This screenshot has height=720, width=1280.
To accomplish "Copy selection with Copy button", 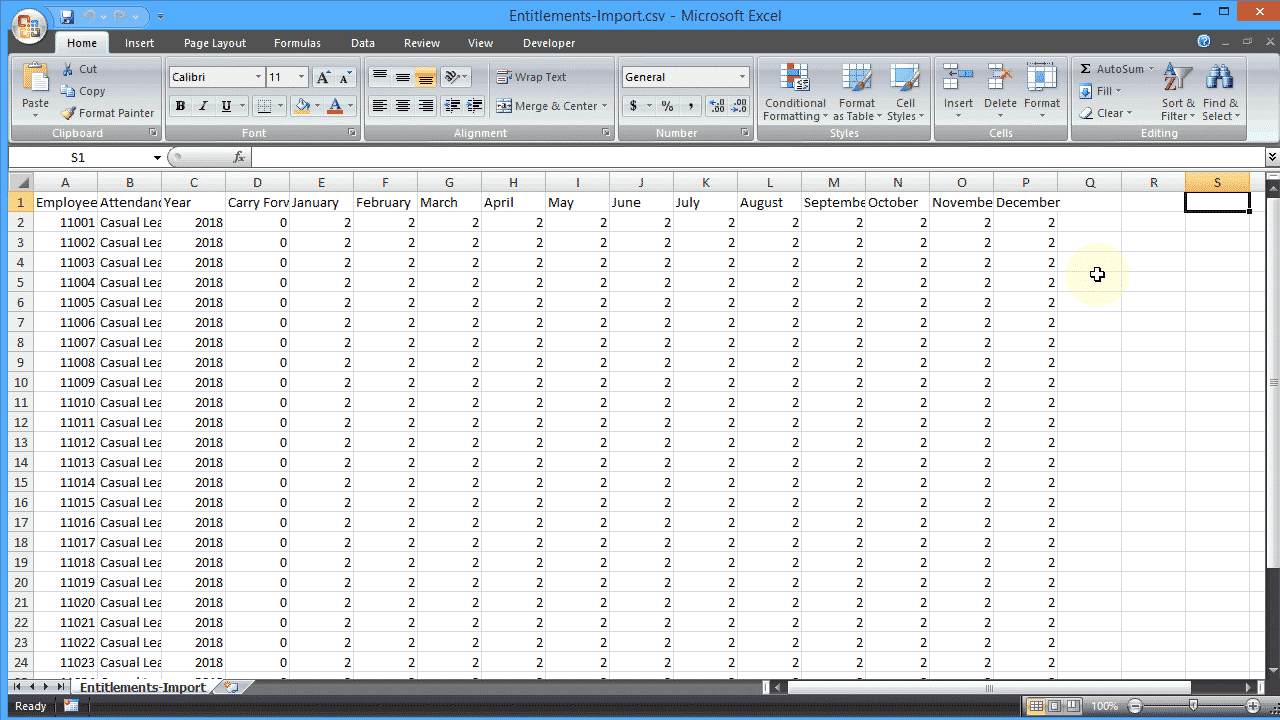I will pos(82,91).
